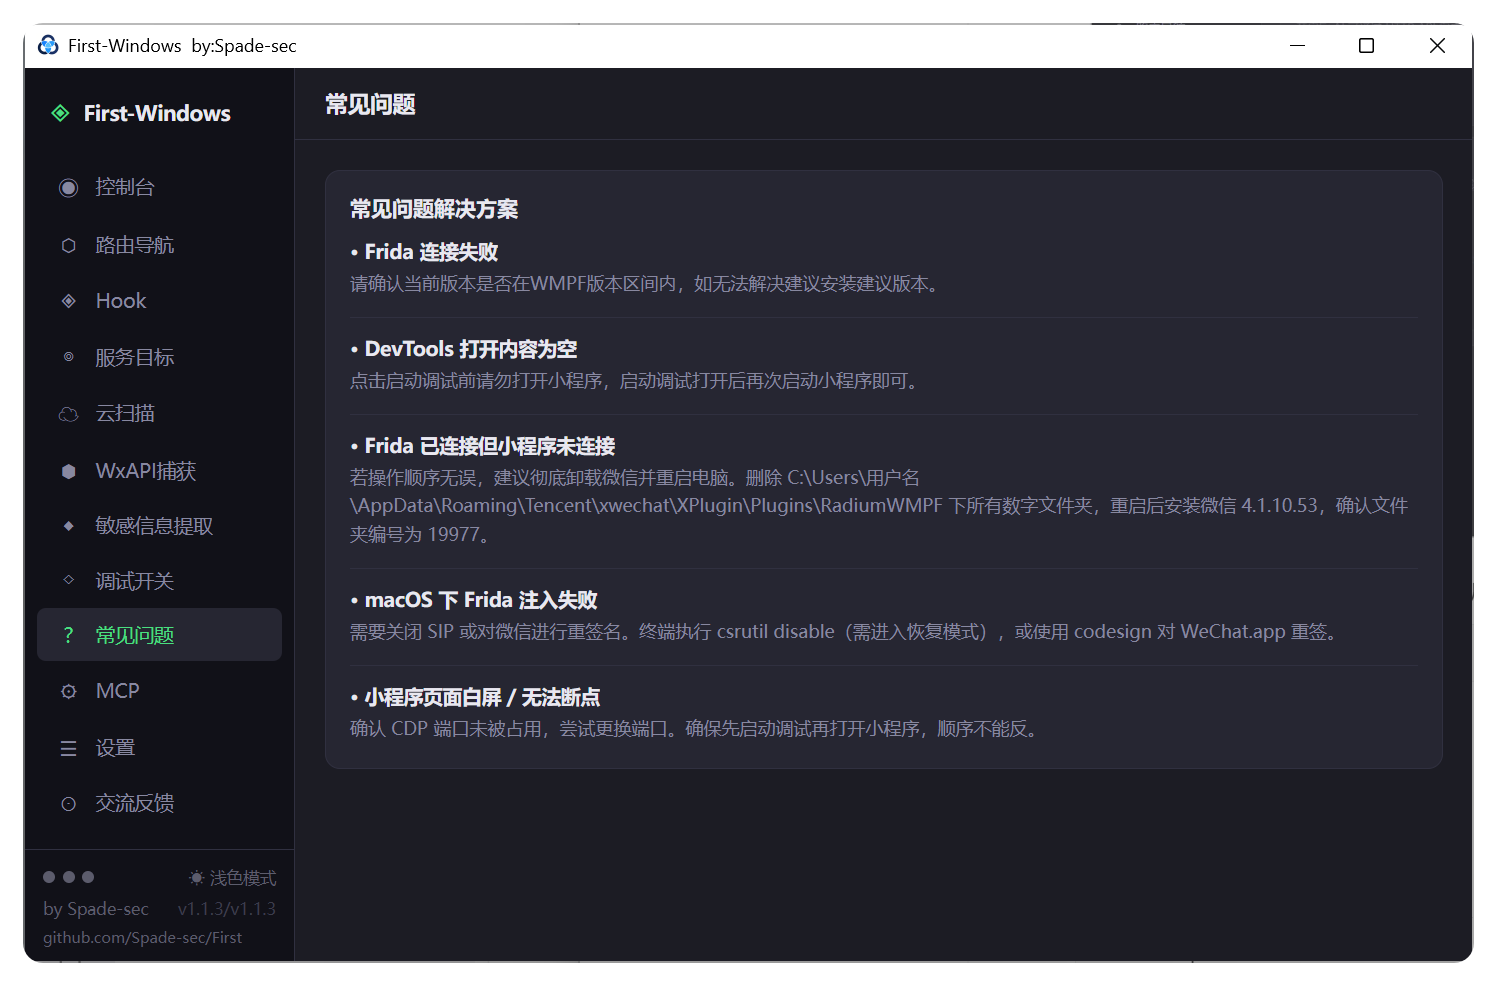Open 敏感信息提取 in the sidebar
Image resolution: width=1497 pixels, height=986 pixels.
pyautogui.click(x=159, y=526)
